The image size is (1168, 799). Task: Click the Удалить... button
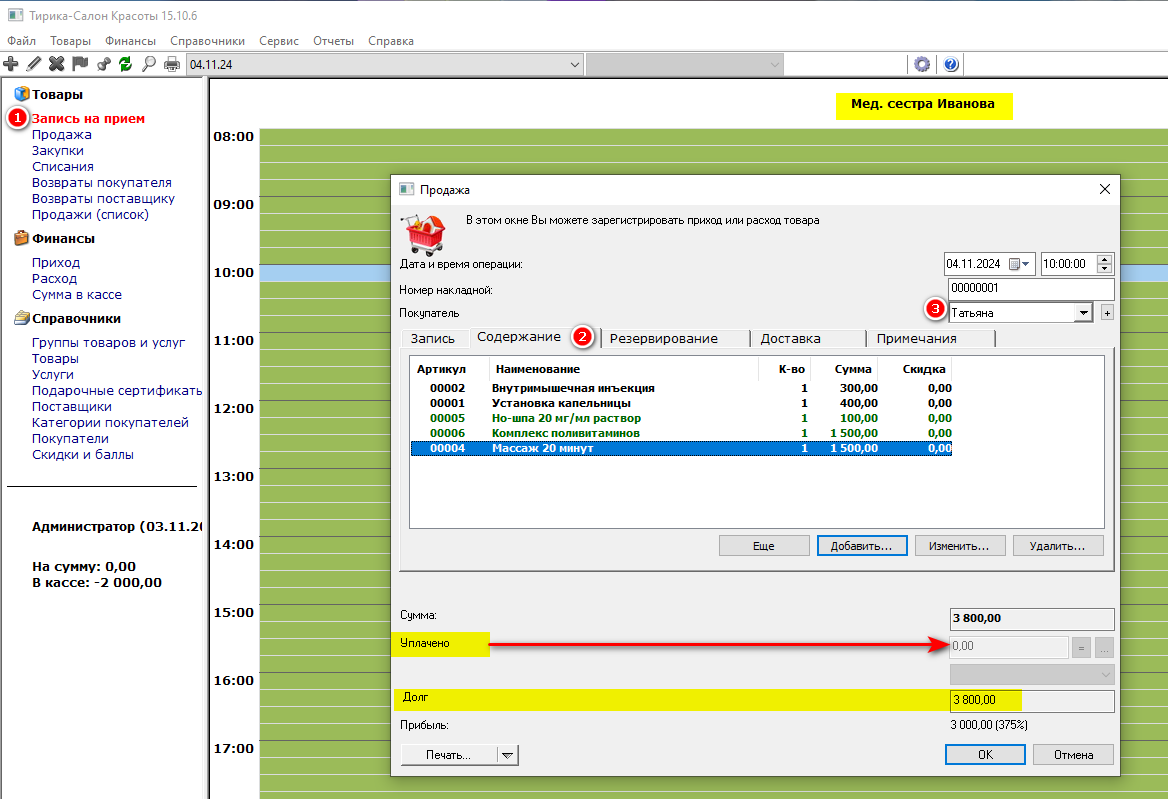click(x=1058, y=546)
